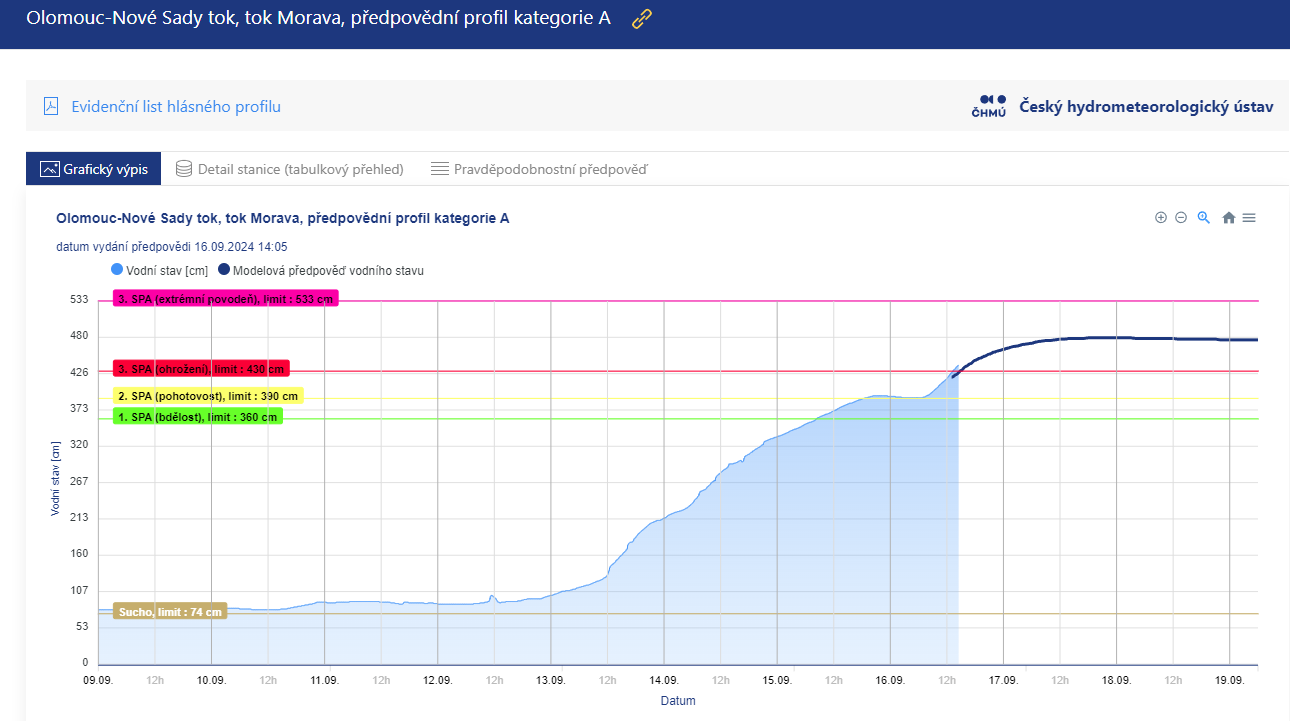Click the 1. SPA (bdělost) limit 360 cm label

tap(198, 416)
